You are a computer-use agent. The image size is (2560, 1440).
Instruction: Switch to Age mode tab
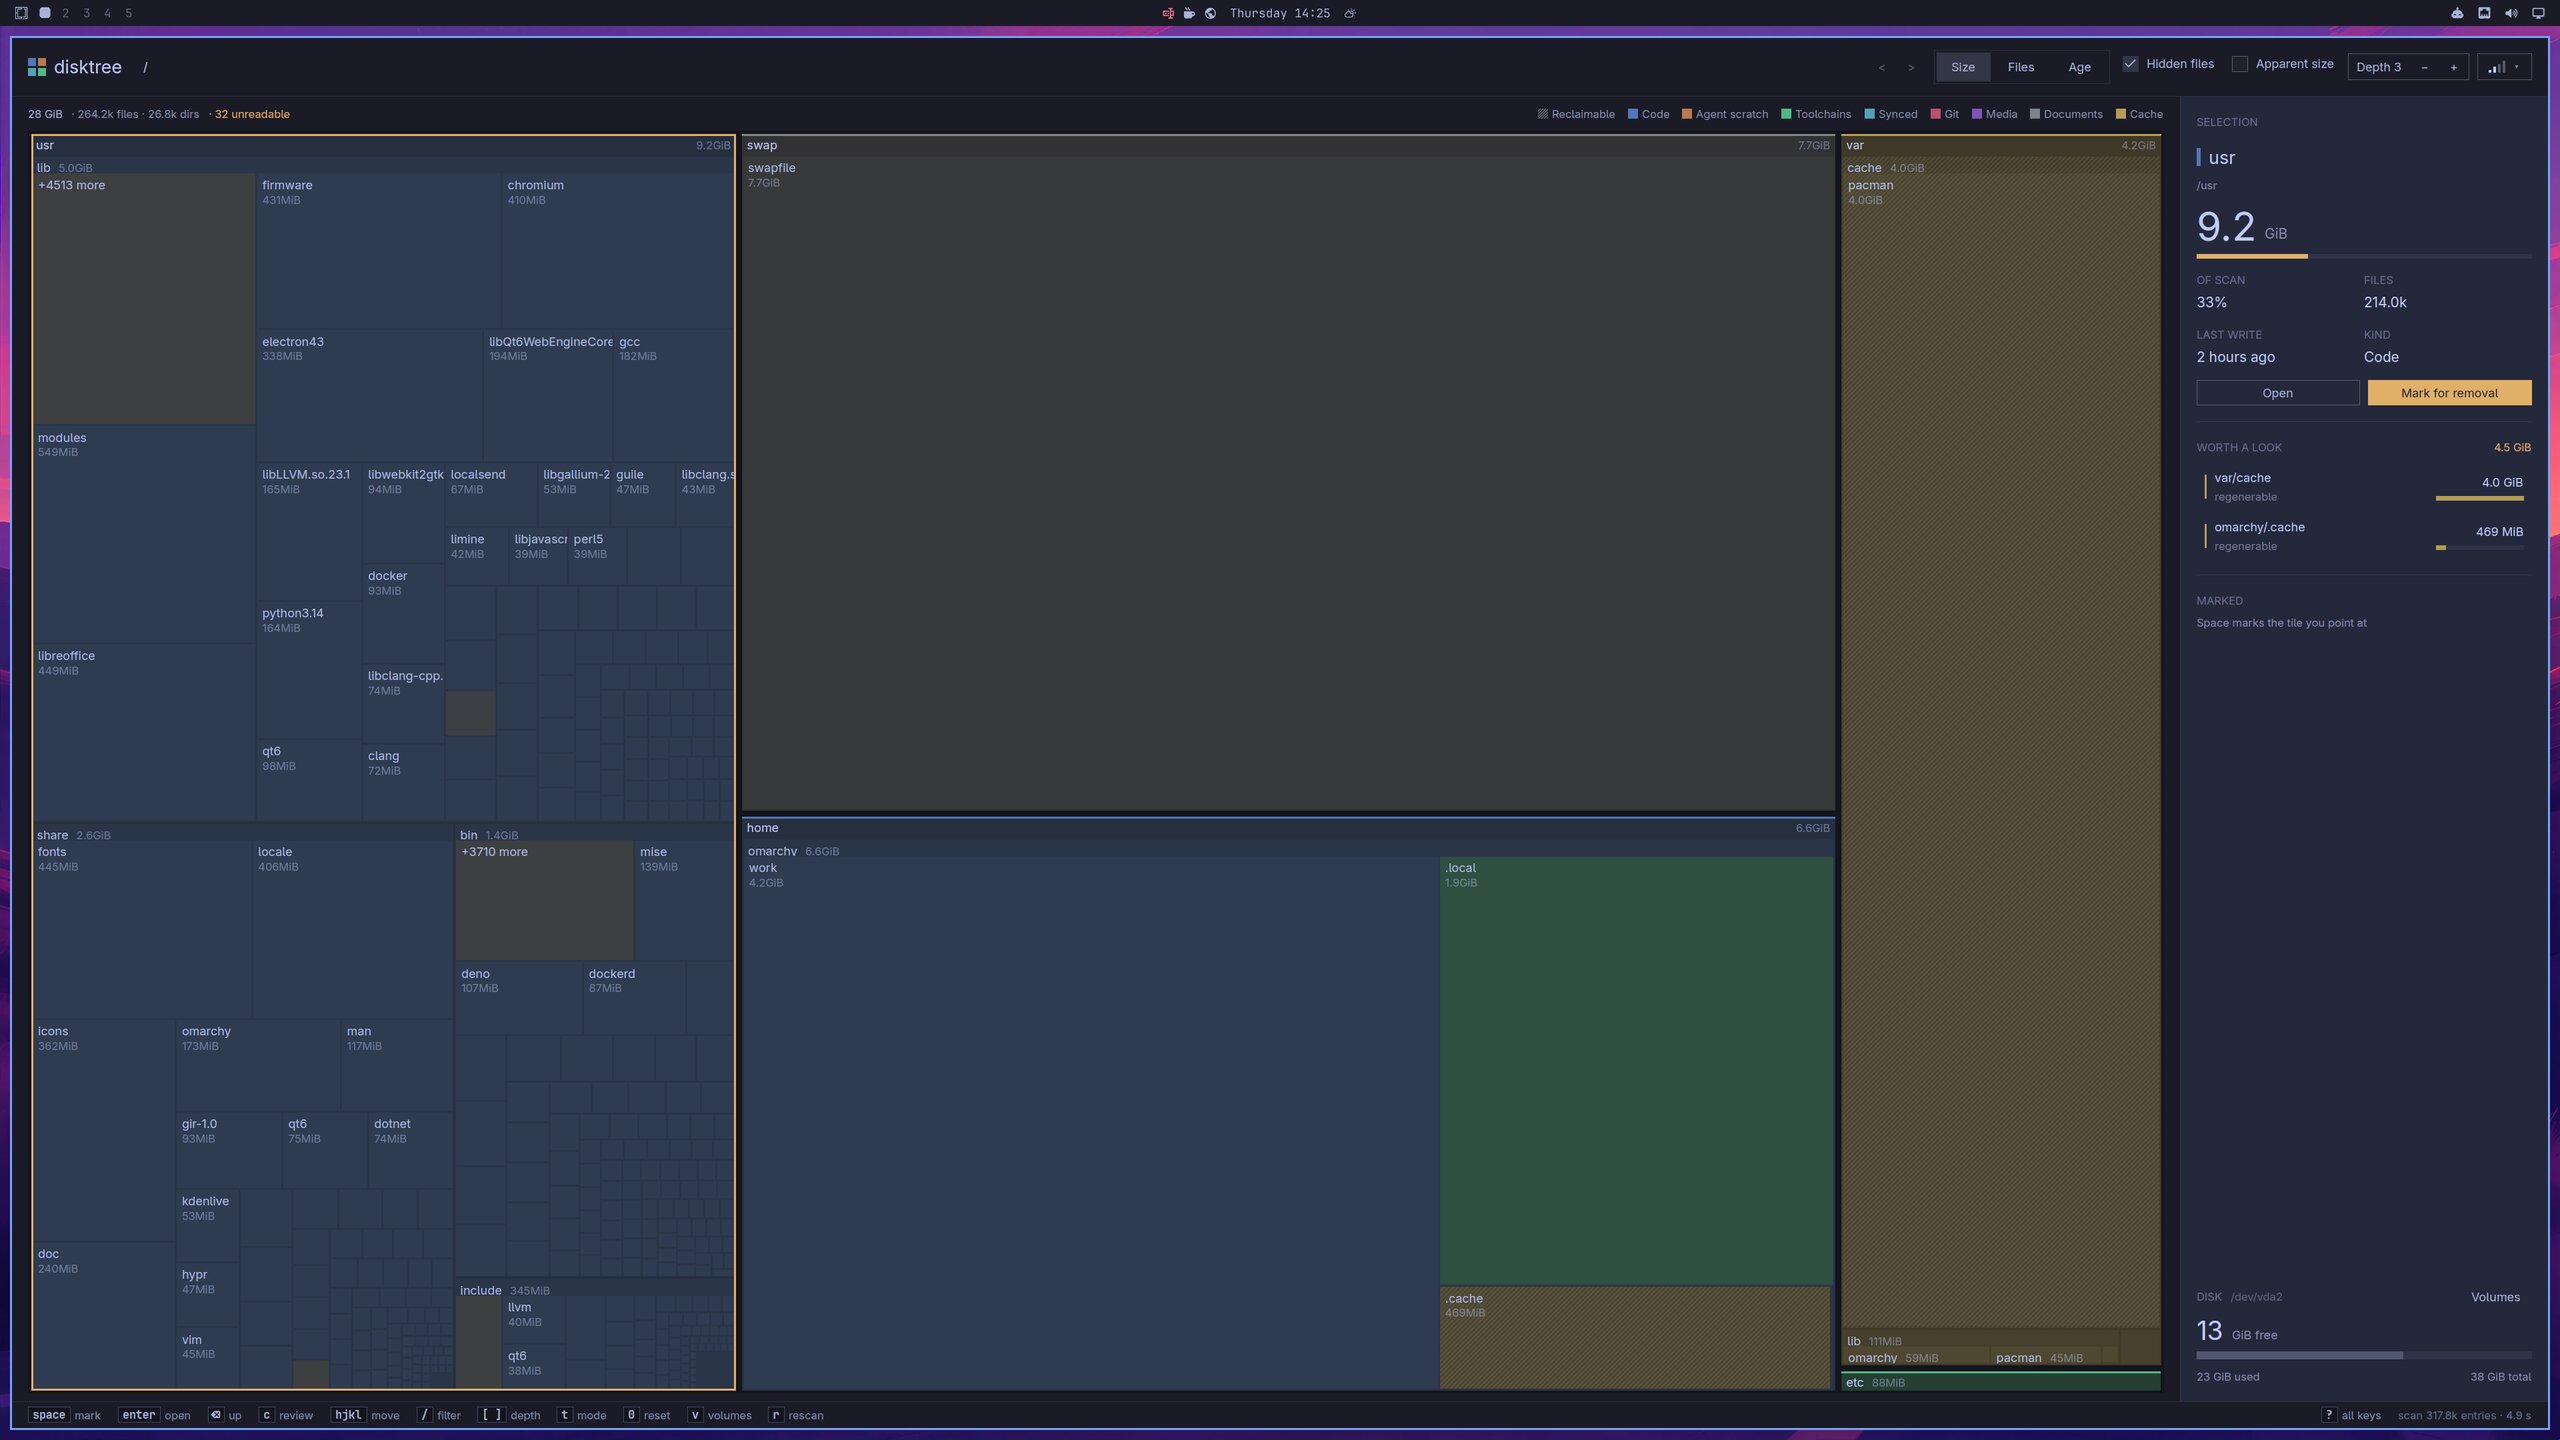tap(2079, 67)
